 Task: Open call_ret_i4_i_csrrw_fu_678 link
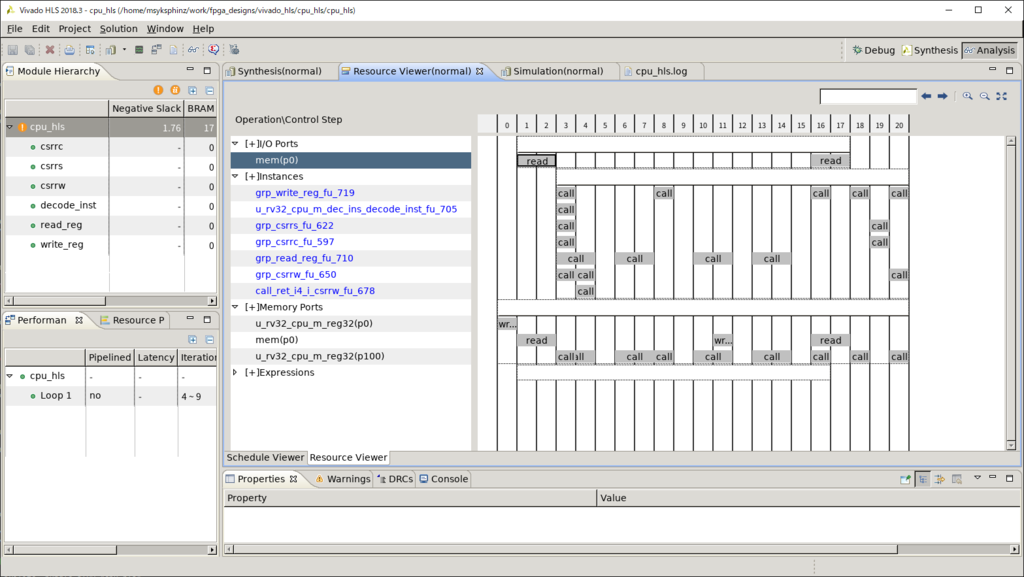point(315,290)
